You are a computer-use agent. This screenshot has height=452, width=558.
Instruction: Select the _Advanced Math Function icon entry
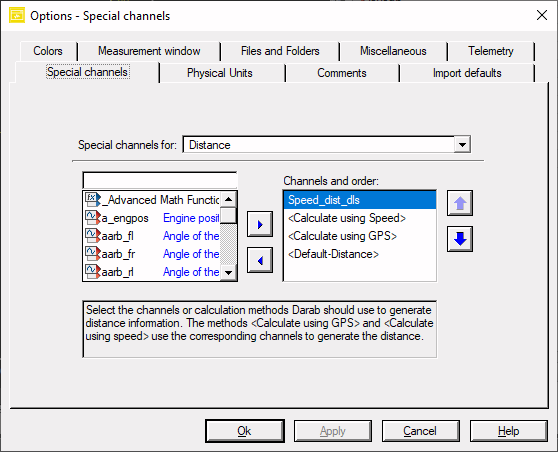(x=93, y=200)
